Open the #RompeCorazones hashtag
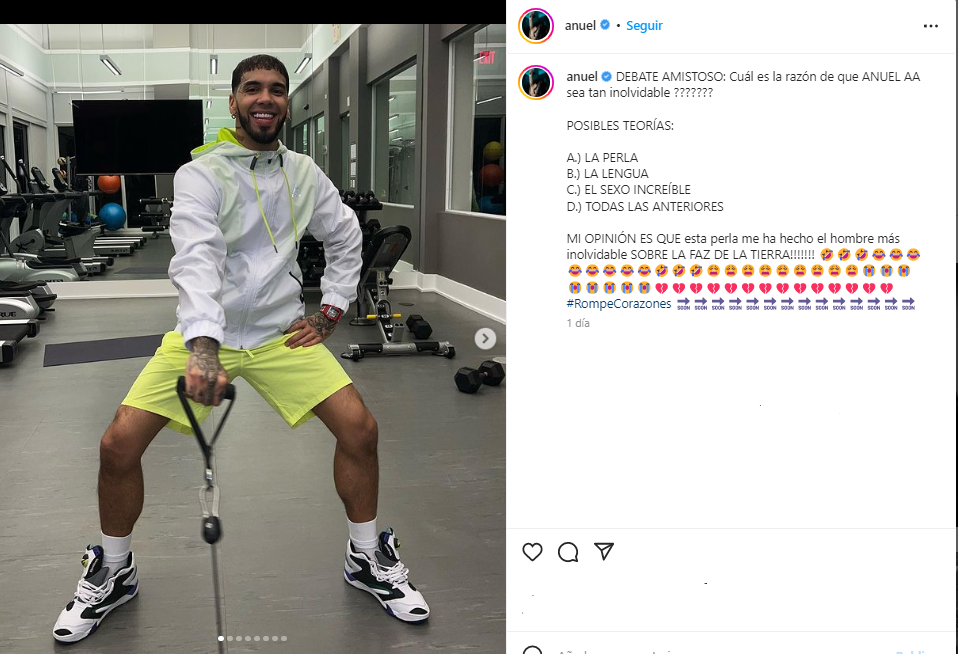 tap(618, 304)
